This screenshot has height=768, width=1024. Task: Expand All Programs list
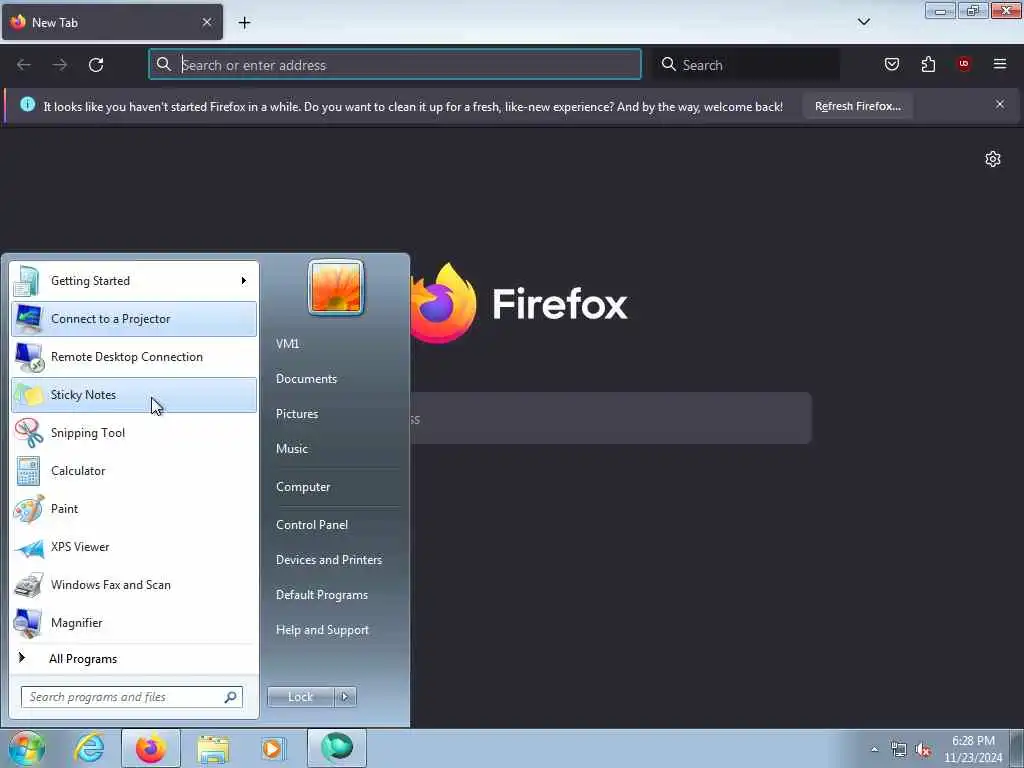click(x=134, y=659)
